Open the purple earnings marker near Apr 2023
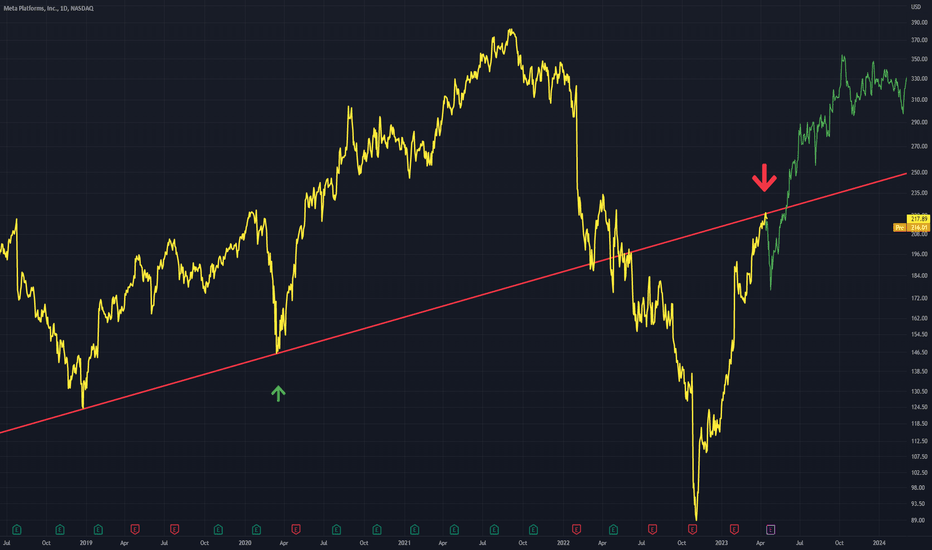 [770, 529]
